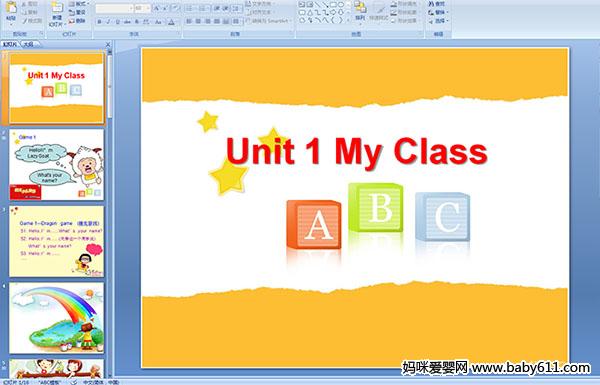This screenshot has width=600, height=385.
Task: Click the Find (查找) binoculars icon
Action: coord(431,4)
